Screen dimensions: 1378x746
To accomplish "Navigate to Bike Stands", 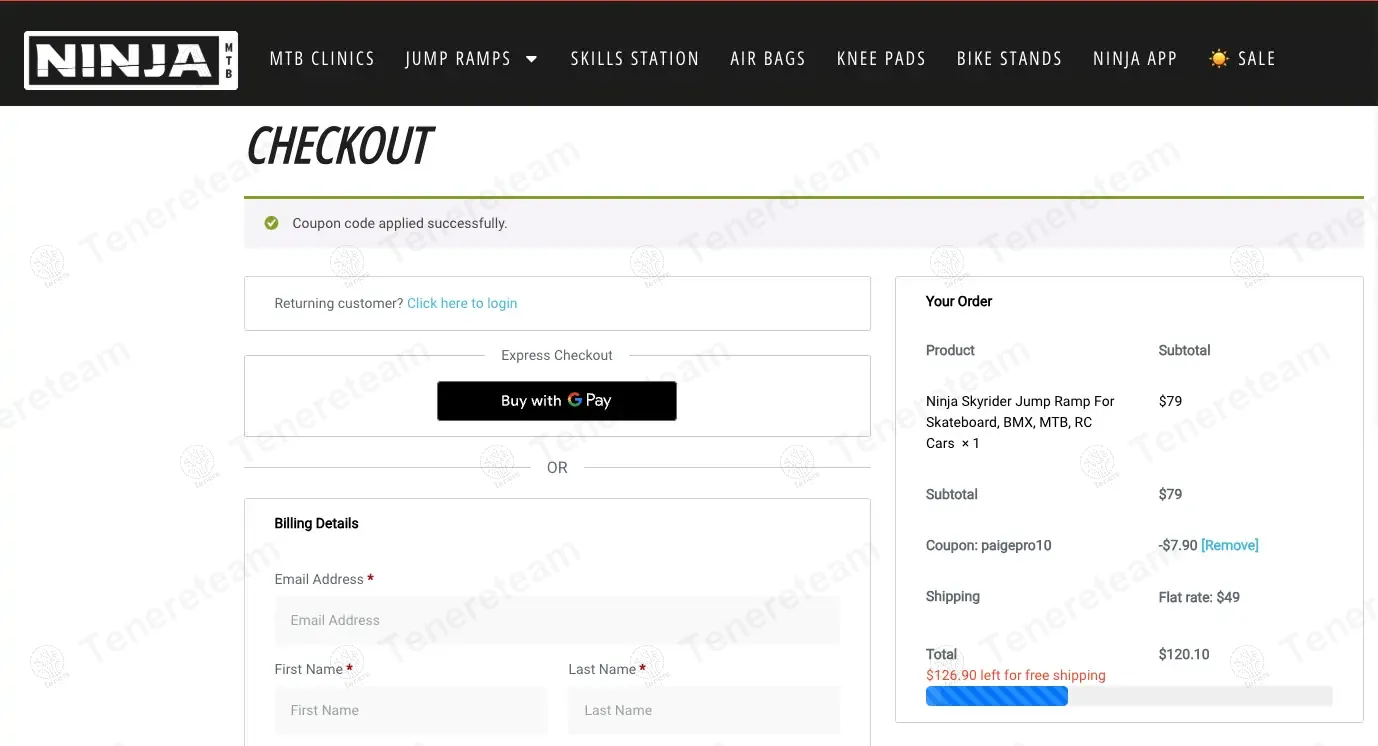I will point(1009,59).
